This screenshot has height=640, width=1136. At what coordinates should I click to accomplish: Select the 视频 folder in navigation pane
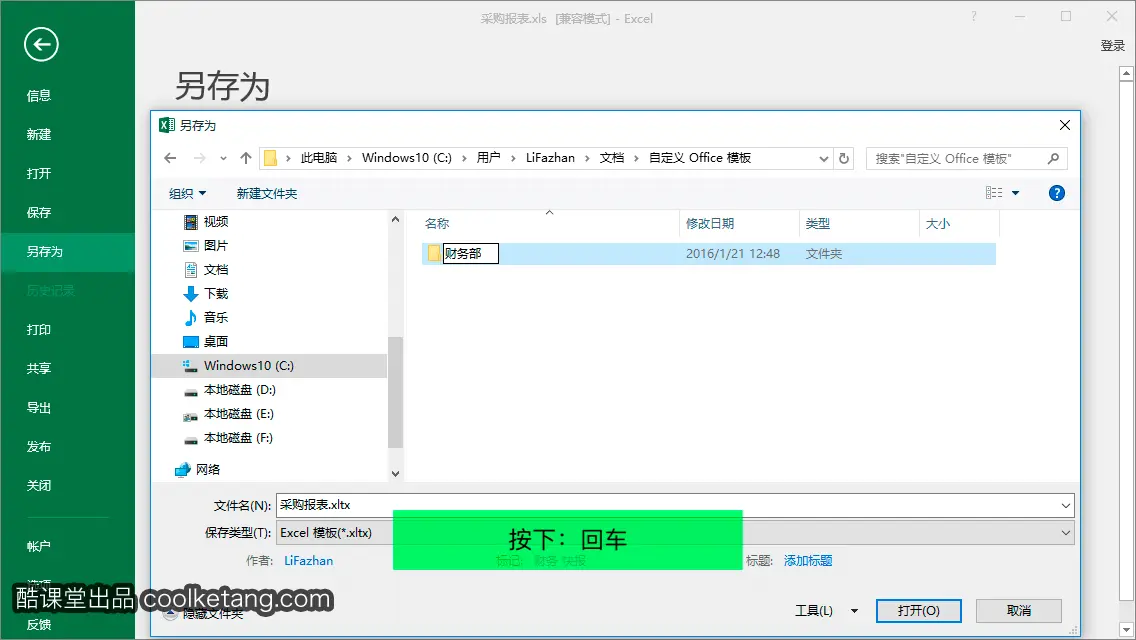(x=206, y=222)
